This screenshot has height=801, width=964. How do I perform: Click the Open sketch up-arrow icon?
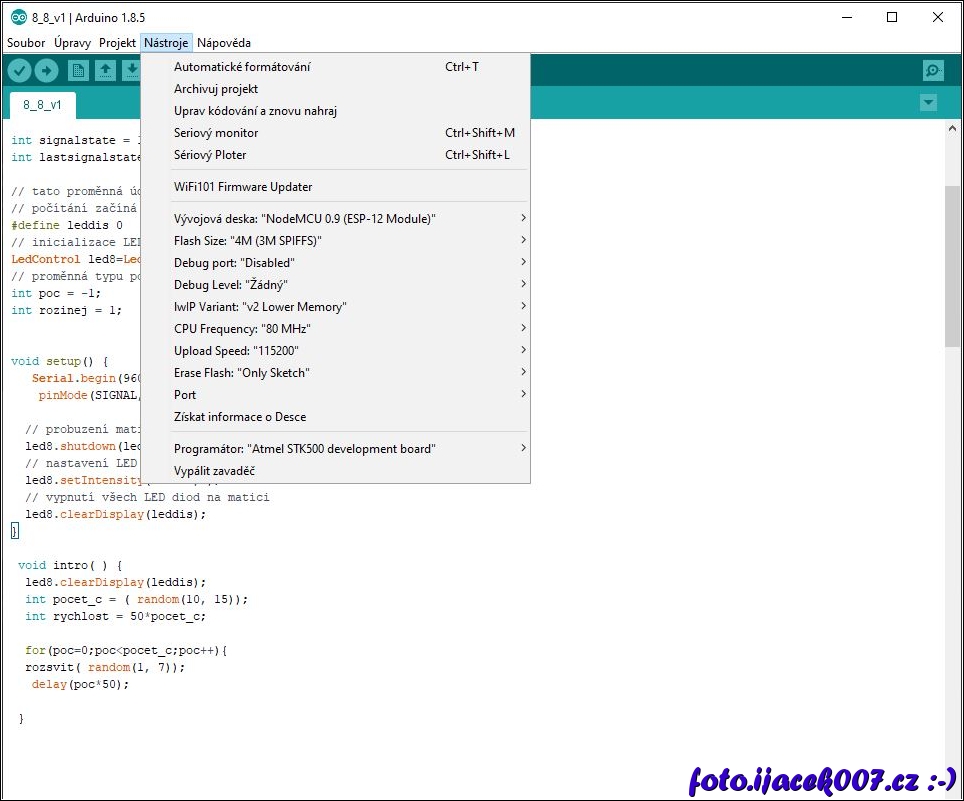pos(105,70)
